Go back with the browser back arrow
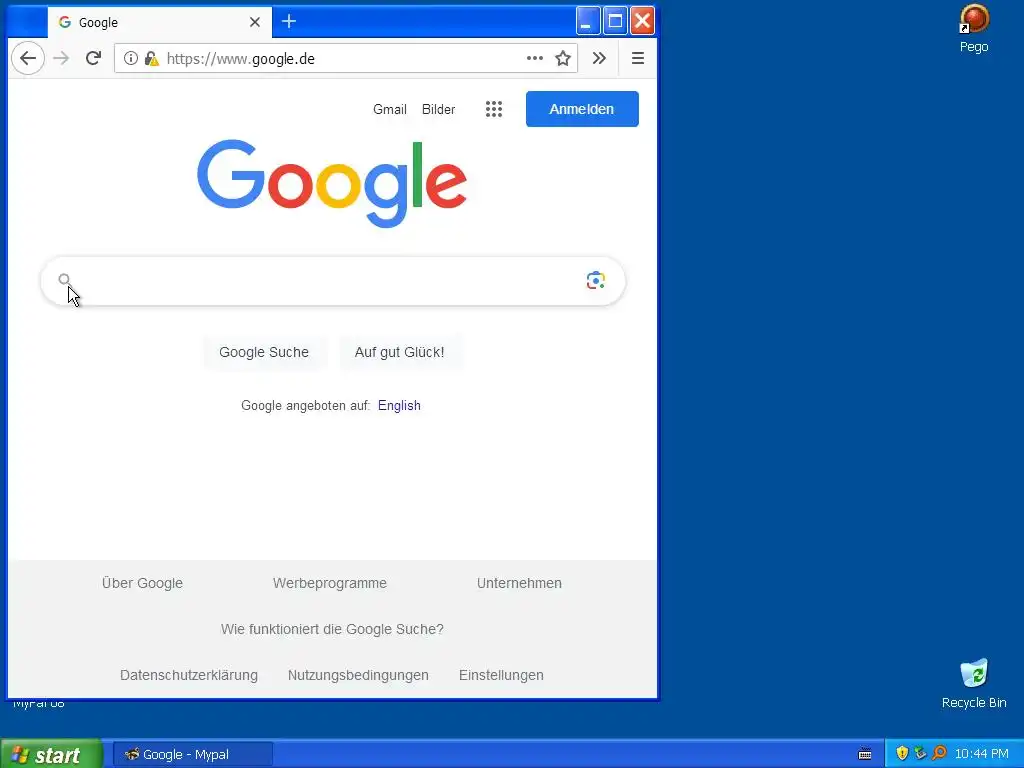The width and height of the screenshot is (1024, 768). (x=28, y=58)
